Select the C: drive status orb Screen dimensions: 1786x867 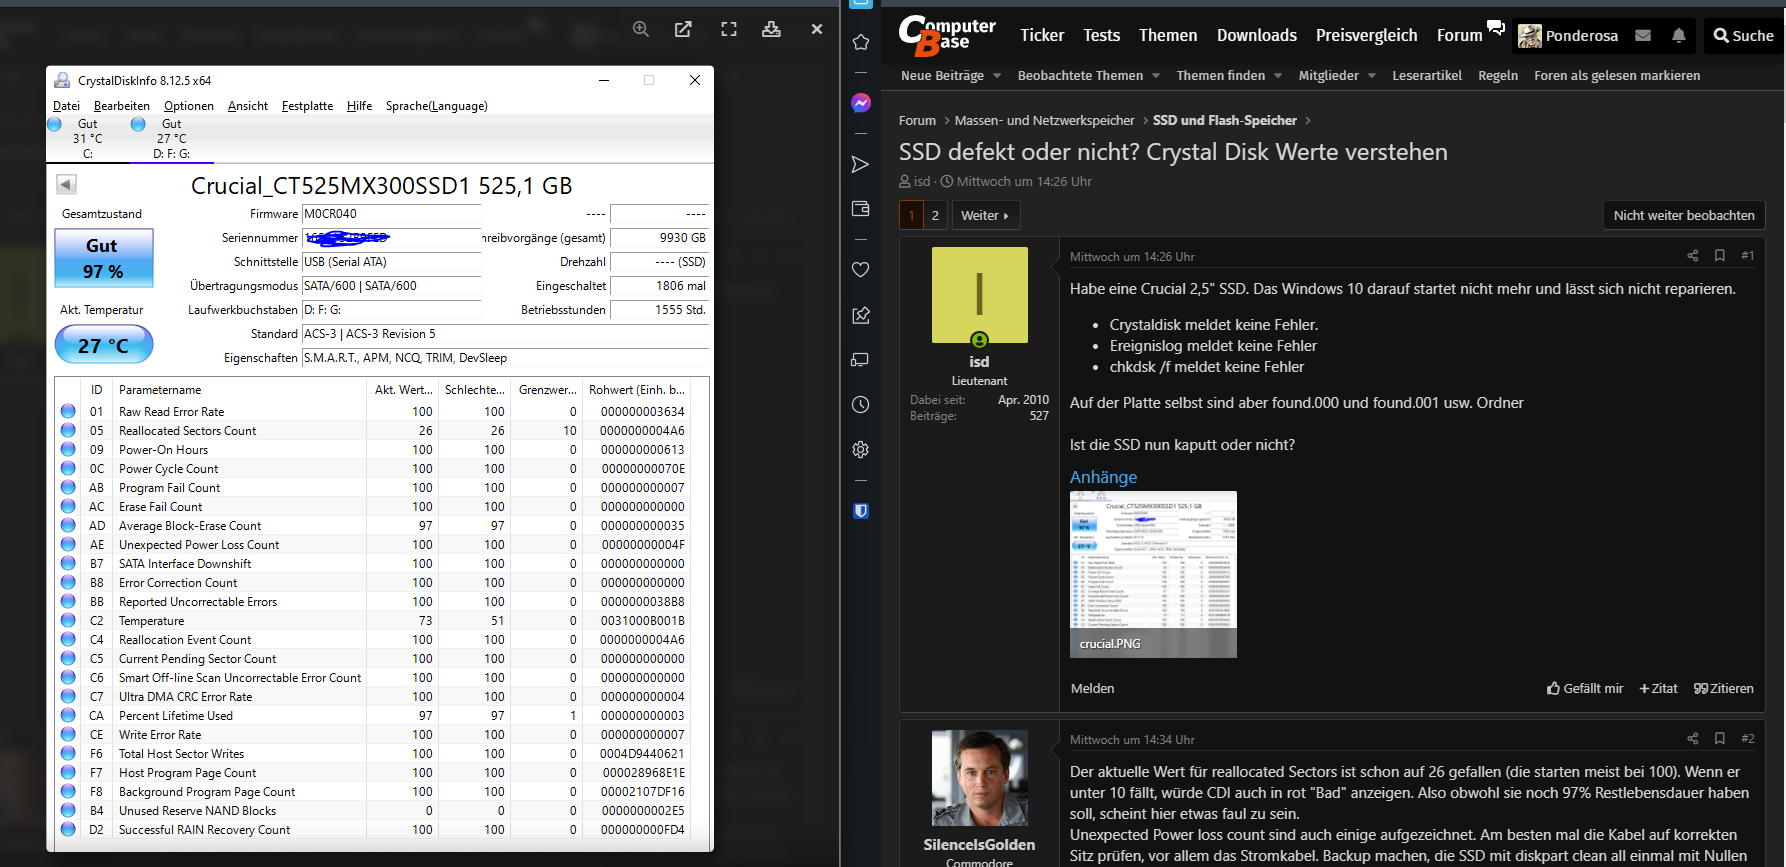point(54,124)
